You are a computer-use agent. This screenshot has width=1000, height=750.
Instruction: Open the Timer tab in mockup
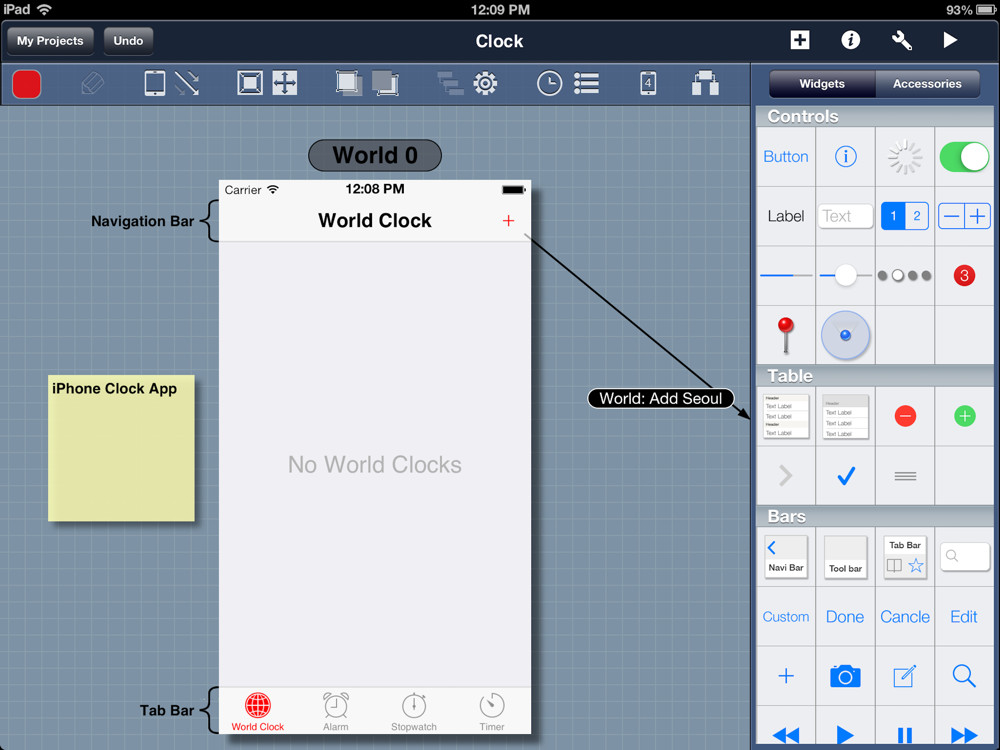point(492,712)
